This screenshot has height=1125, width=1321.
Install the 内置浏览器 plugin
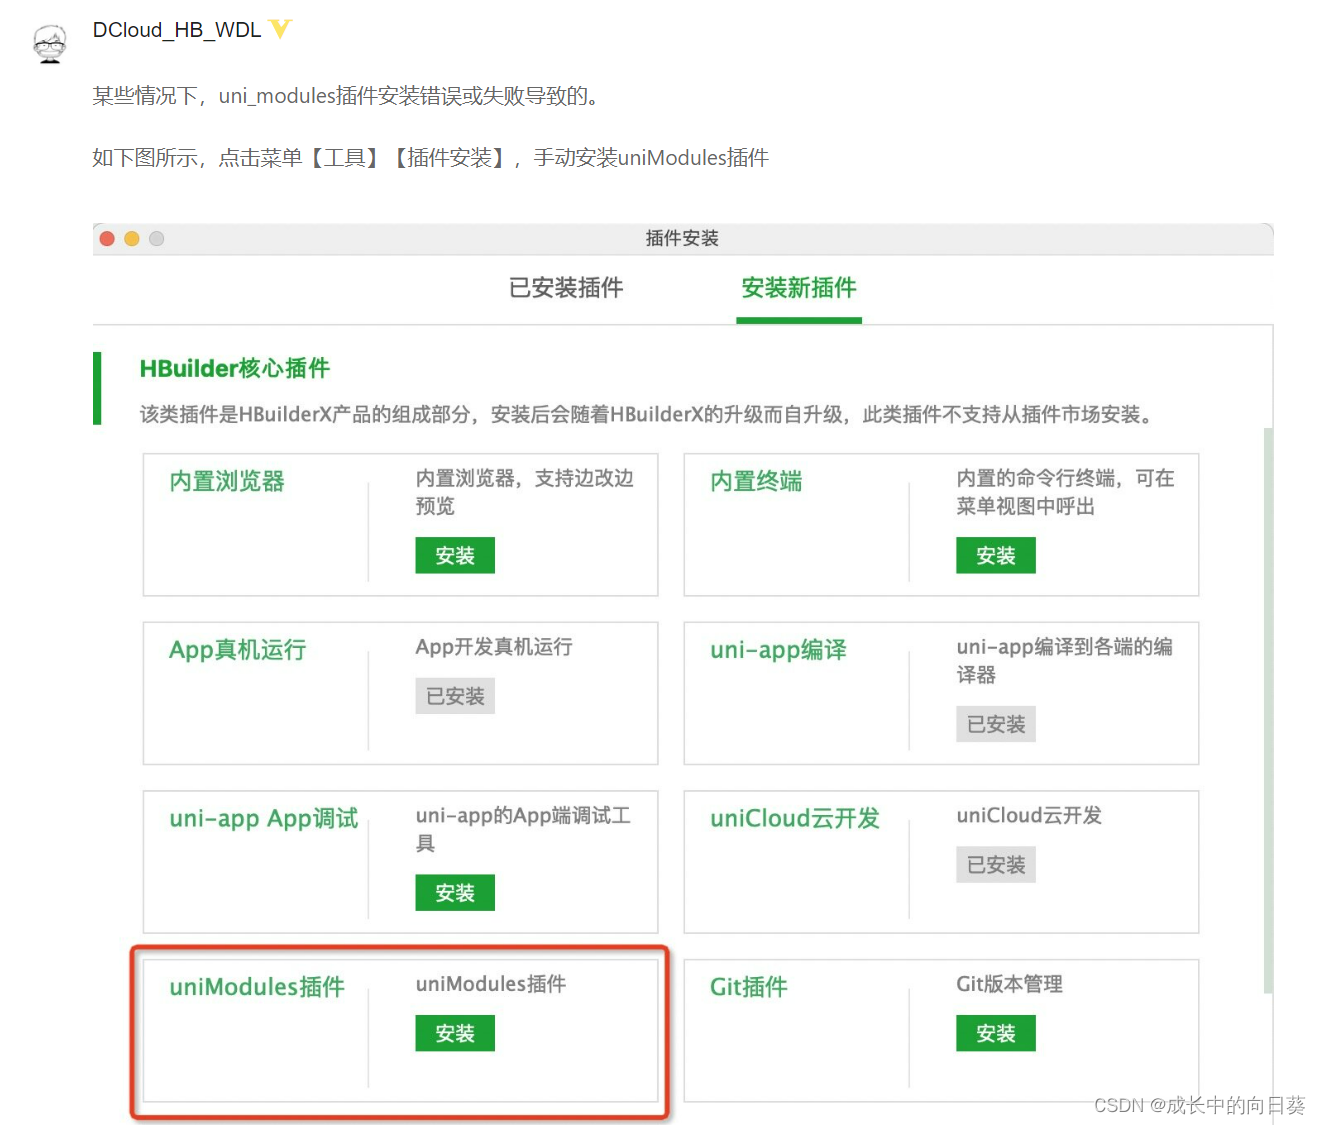click(x=455, y=555)
